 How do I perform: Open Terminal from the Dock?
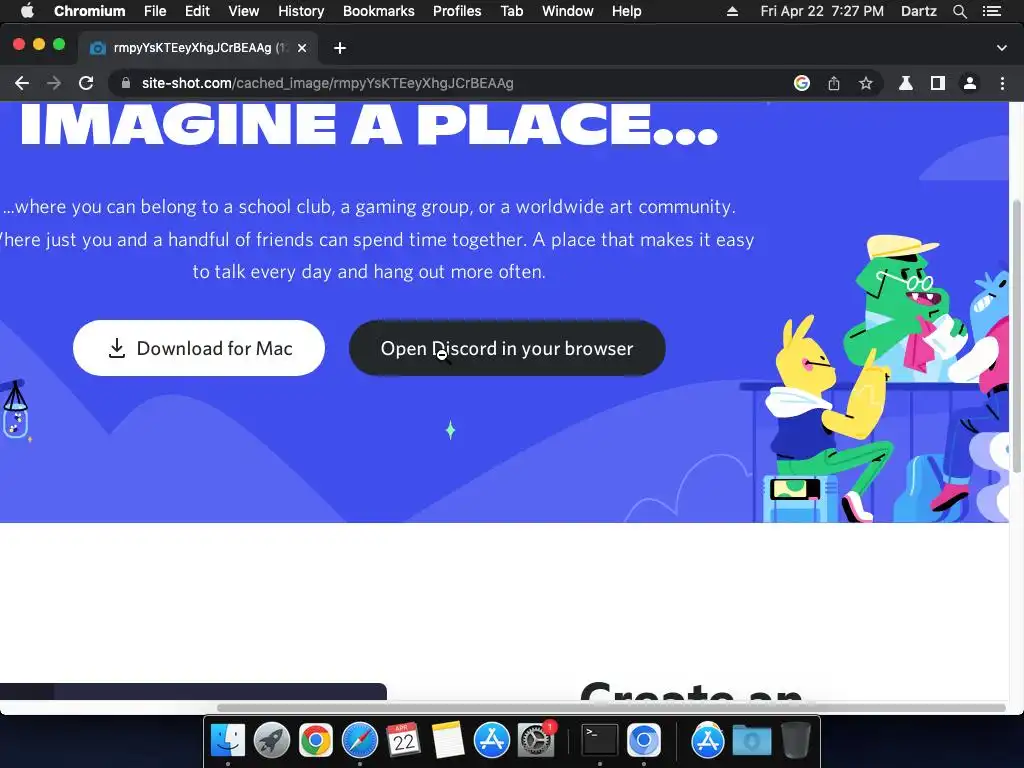600,740
